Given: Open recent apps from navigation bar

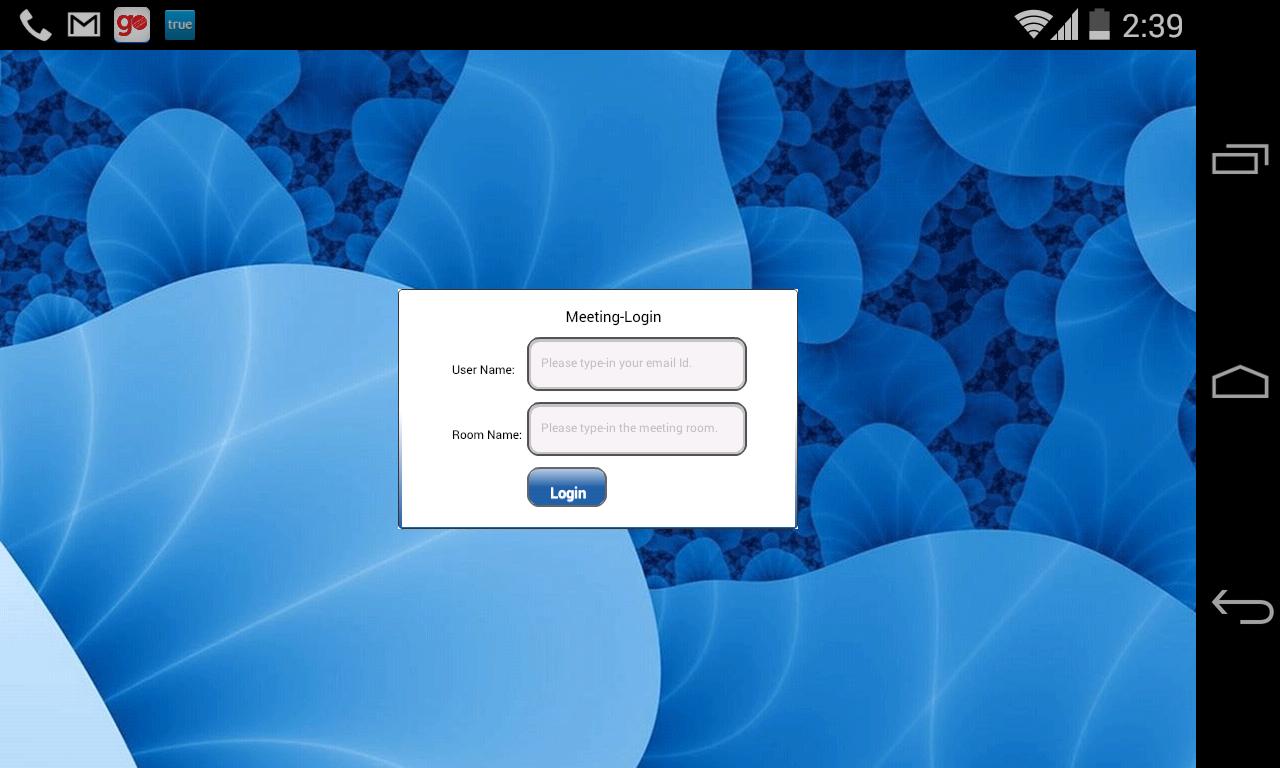Looking at the screenshot, I should 1240,160.
